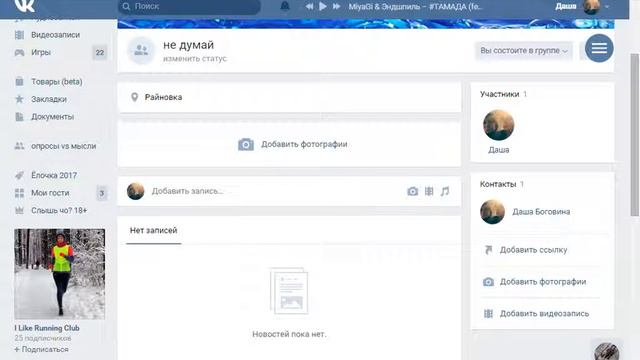Image resolution: width=640 pixels, height=360 pixels.
Task: Open the I Like Running Club ad image
Action: (x=60, y=274)
